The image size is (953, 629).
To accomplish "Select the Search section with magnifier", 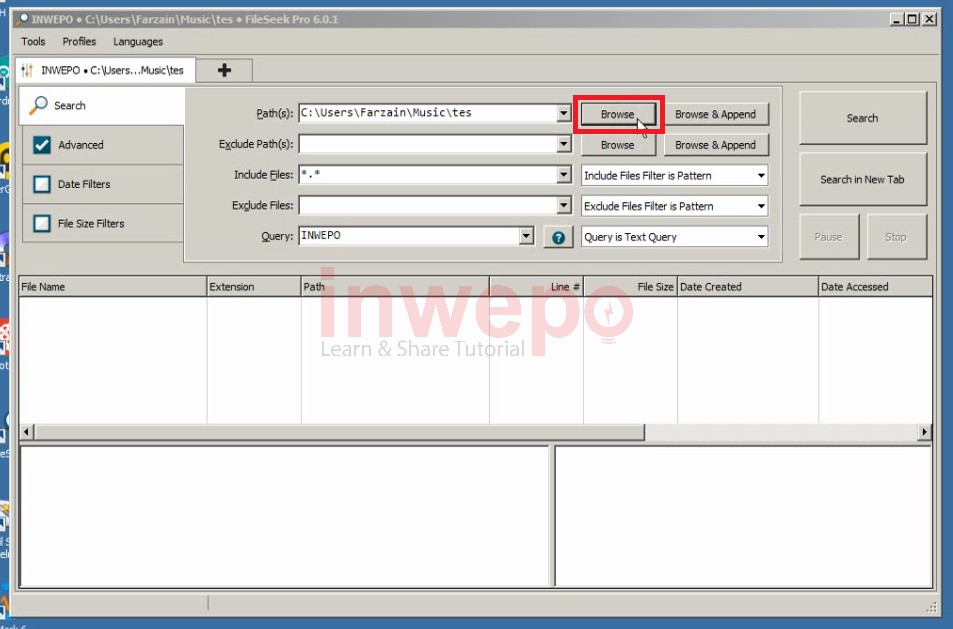I will click(x=102, y=106).
